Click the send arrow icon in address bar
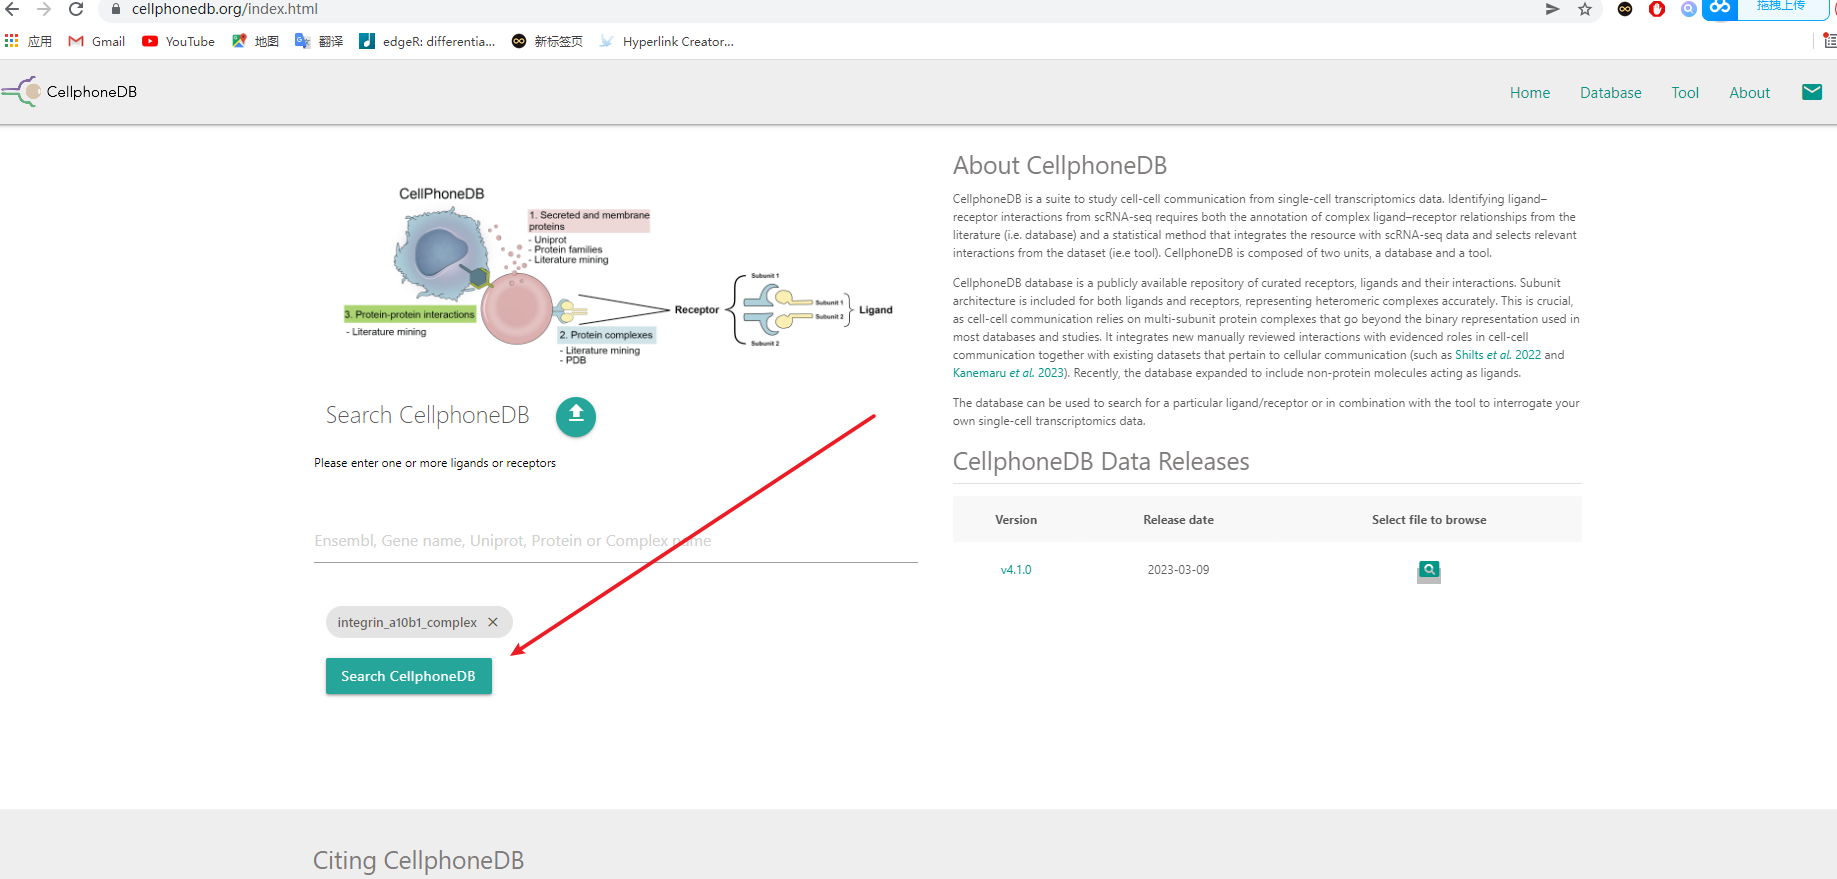1837x879 pixels. pyautogui.click(x=1552, y=9)
